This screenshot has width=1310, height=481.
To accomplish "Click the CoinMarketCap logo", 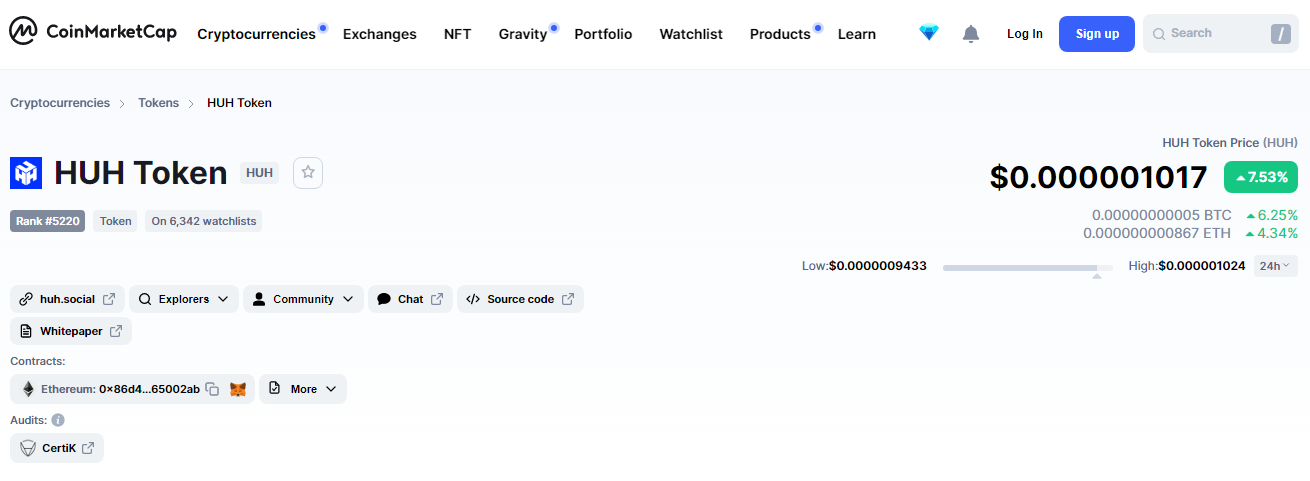I will (x=93, y=32).
